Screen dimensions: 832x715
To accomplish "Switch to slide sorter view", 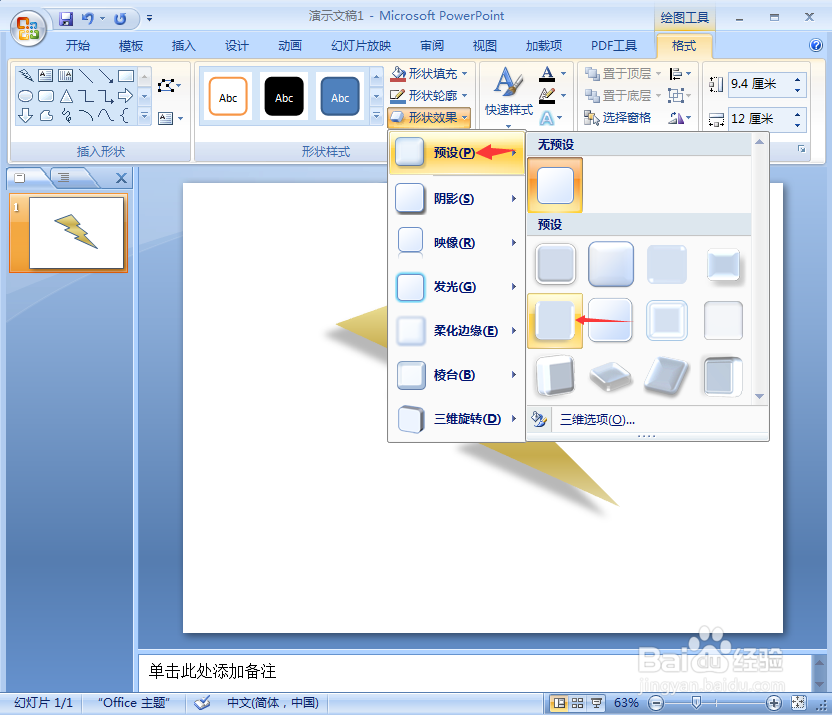I will 577,703.
